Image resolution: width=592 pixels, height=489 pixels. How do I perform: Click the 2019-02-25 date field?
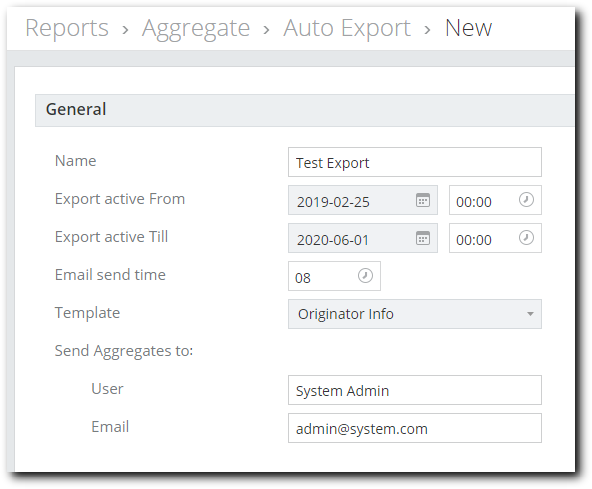pyautogui.click(x=362, y=200)
